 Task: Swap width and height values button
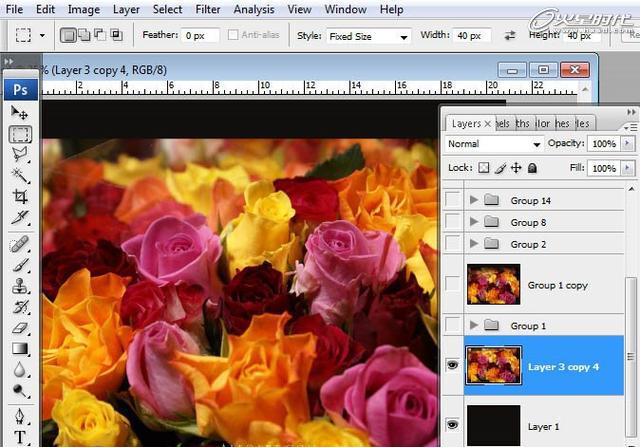(x=510, y=36)
